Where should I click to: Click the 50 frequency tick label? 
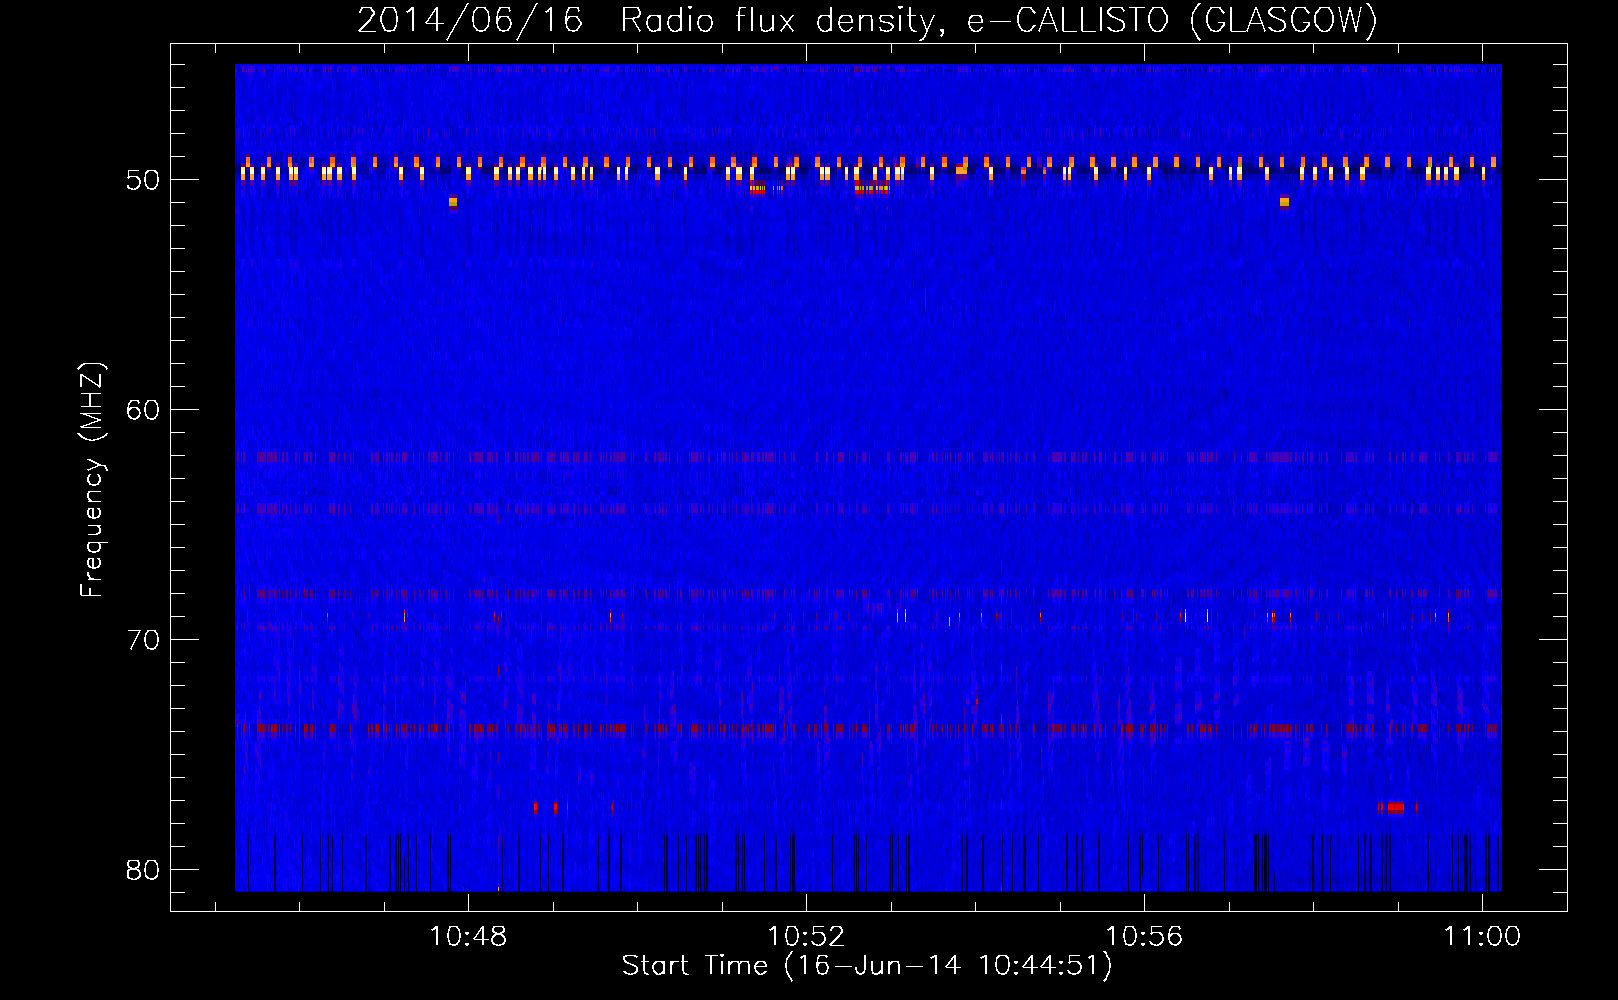click(x=143, y=180)
